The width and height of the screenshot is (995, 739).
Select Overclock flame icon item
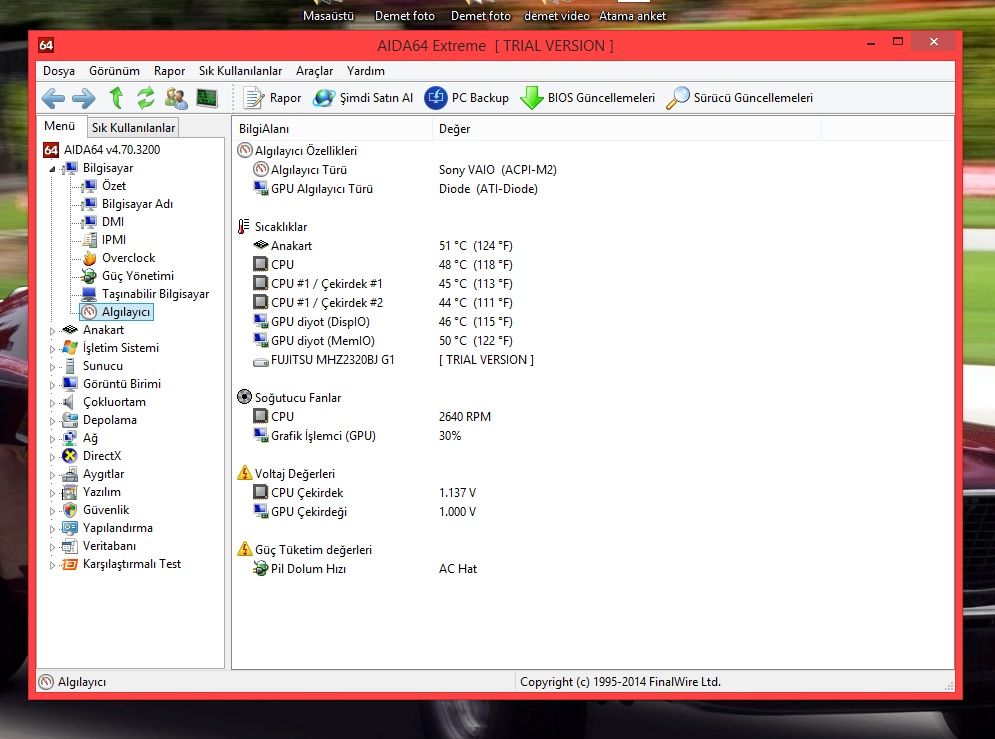click(x=89, y=258)
